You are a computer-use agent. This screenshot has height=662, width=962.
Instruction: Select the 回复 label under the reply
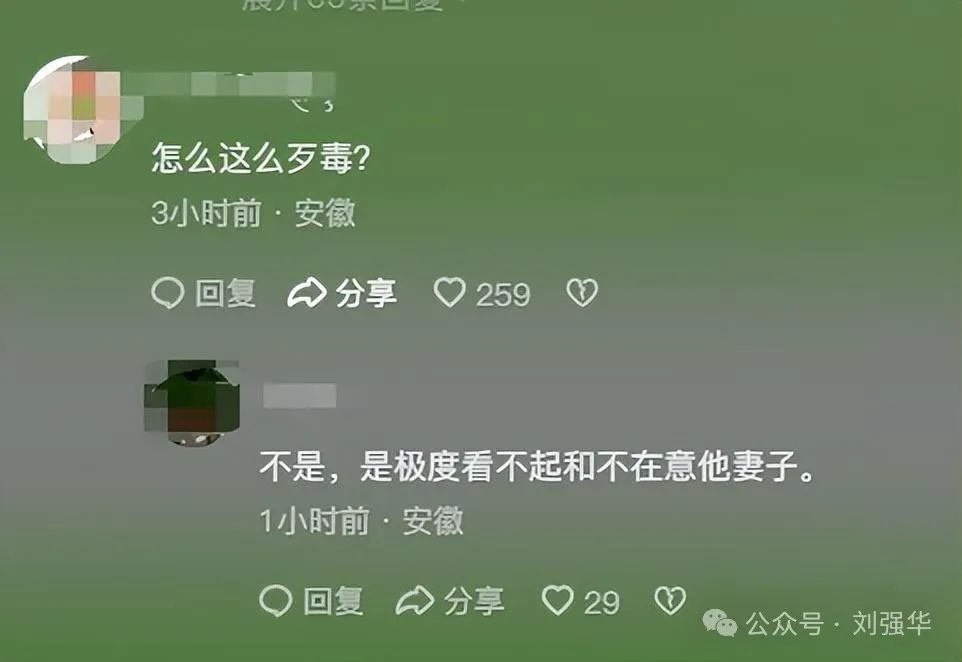[333, 601]
